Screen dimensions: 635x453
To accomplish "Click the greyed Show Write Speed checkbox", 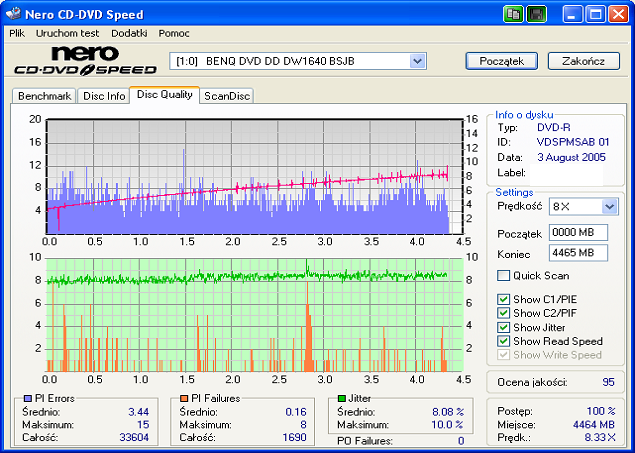I will [503, 355].
